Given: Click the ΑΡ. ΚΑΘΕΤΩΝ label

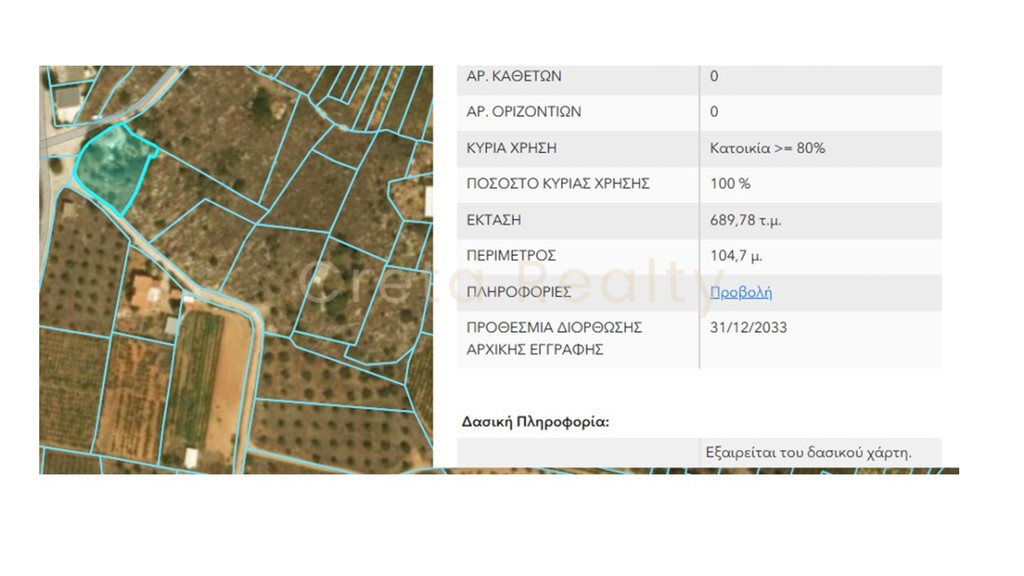Looking at the screenshot, I should [513, 76].
